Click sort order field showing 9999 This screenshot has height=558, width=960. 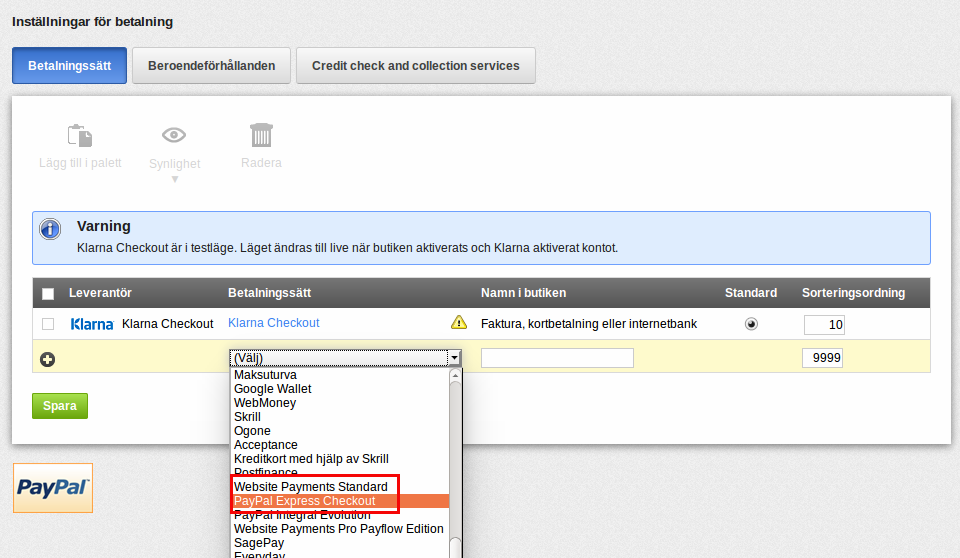(x=822, y=358)
